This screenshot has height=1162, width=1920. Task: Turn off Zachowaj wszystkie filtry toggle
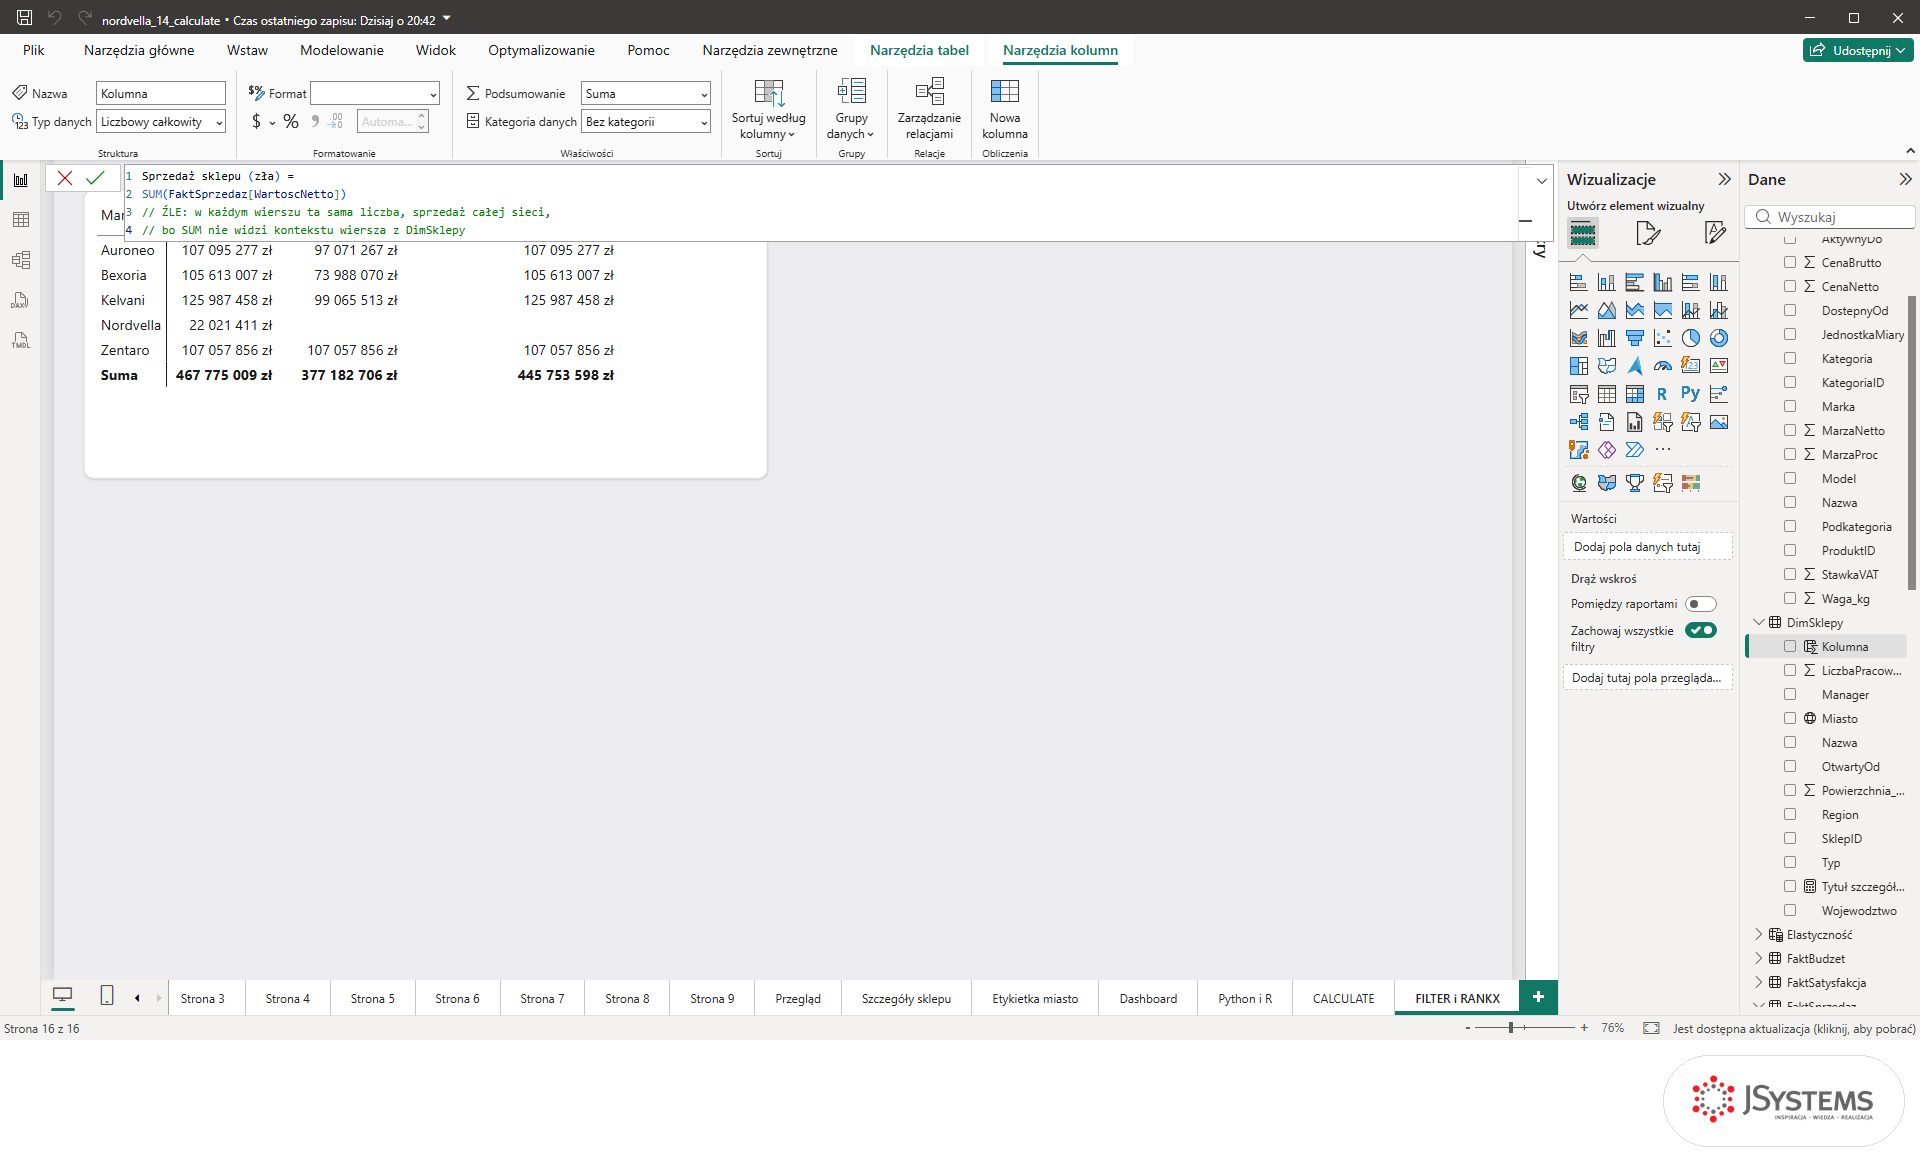click(x=1700, y=630)
